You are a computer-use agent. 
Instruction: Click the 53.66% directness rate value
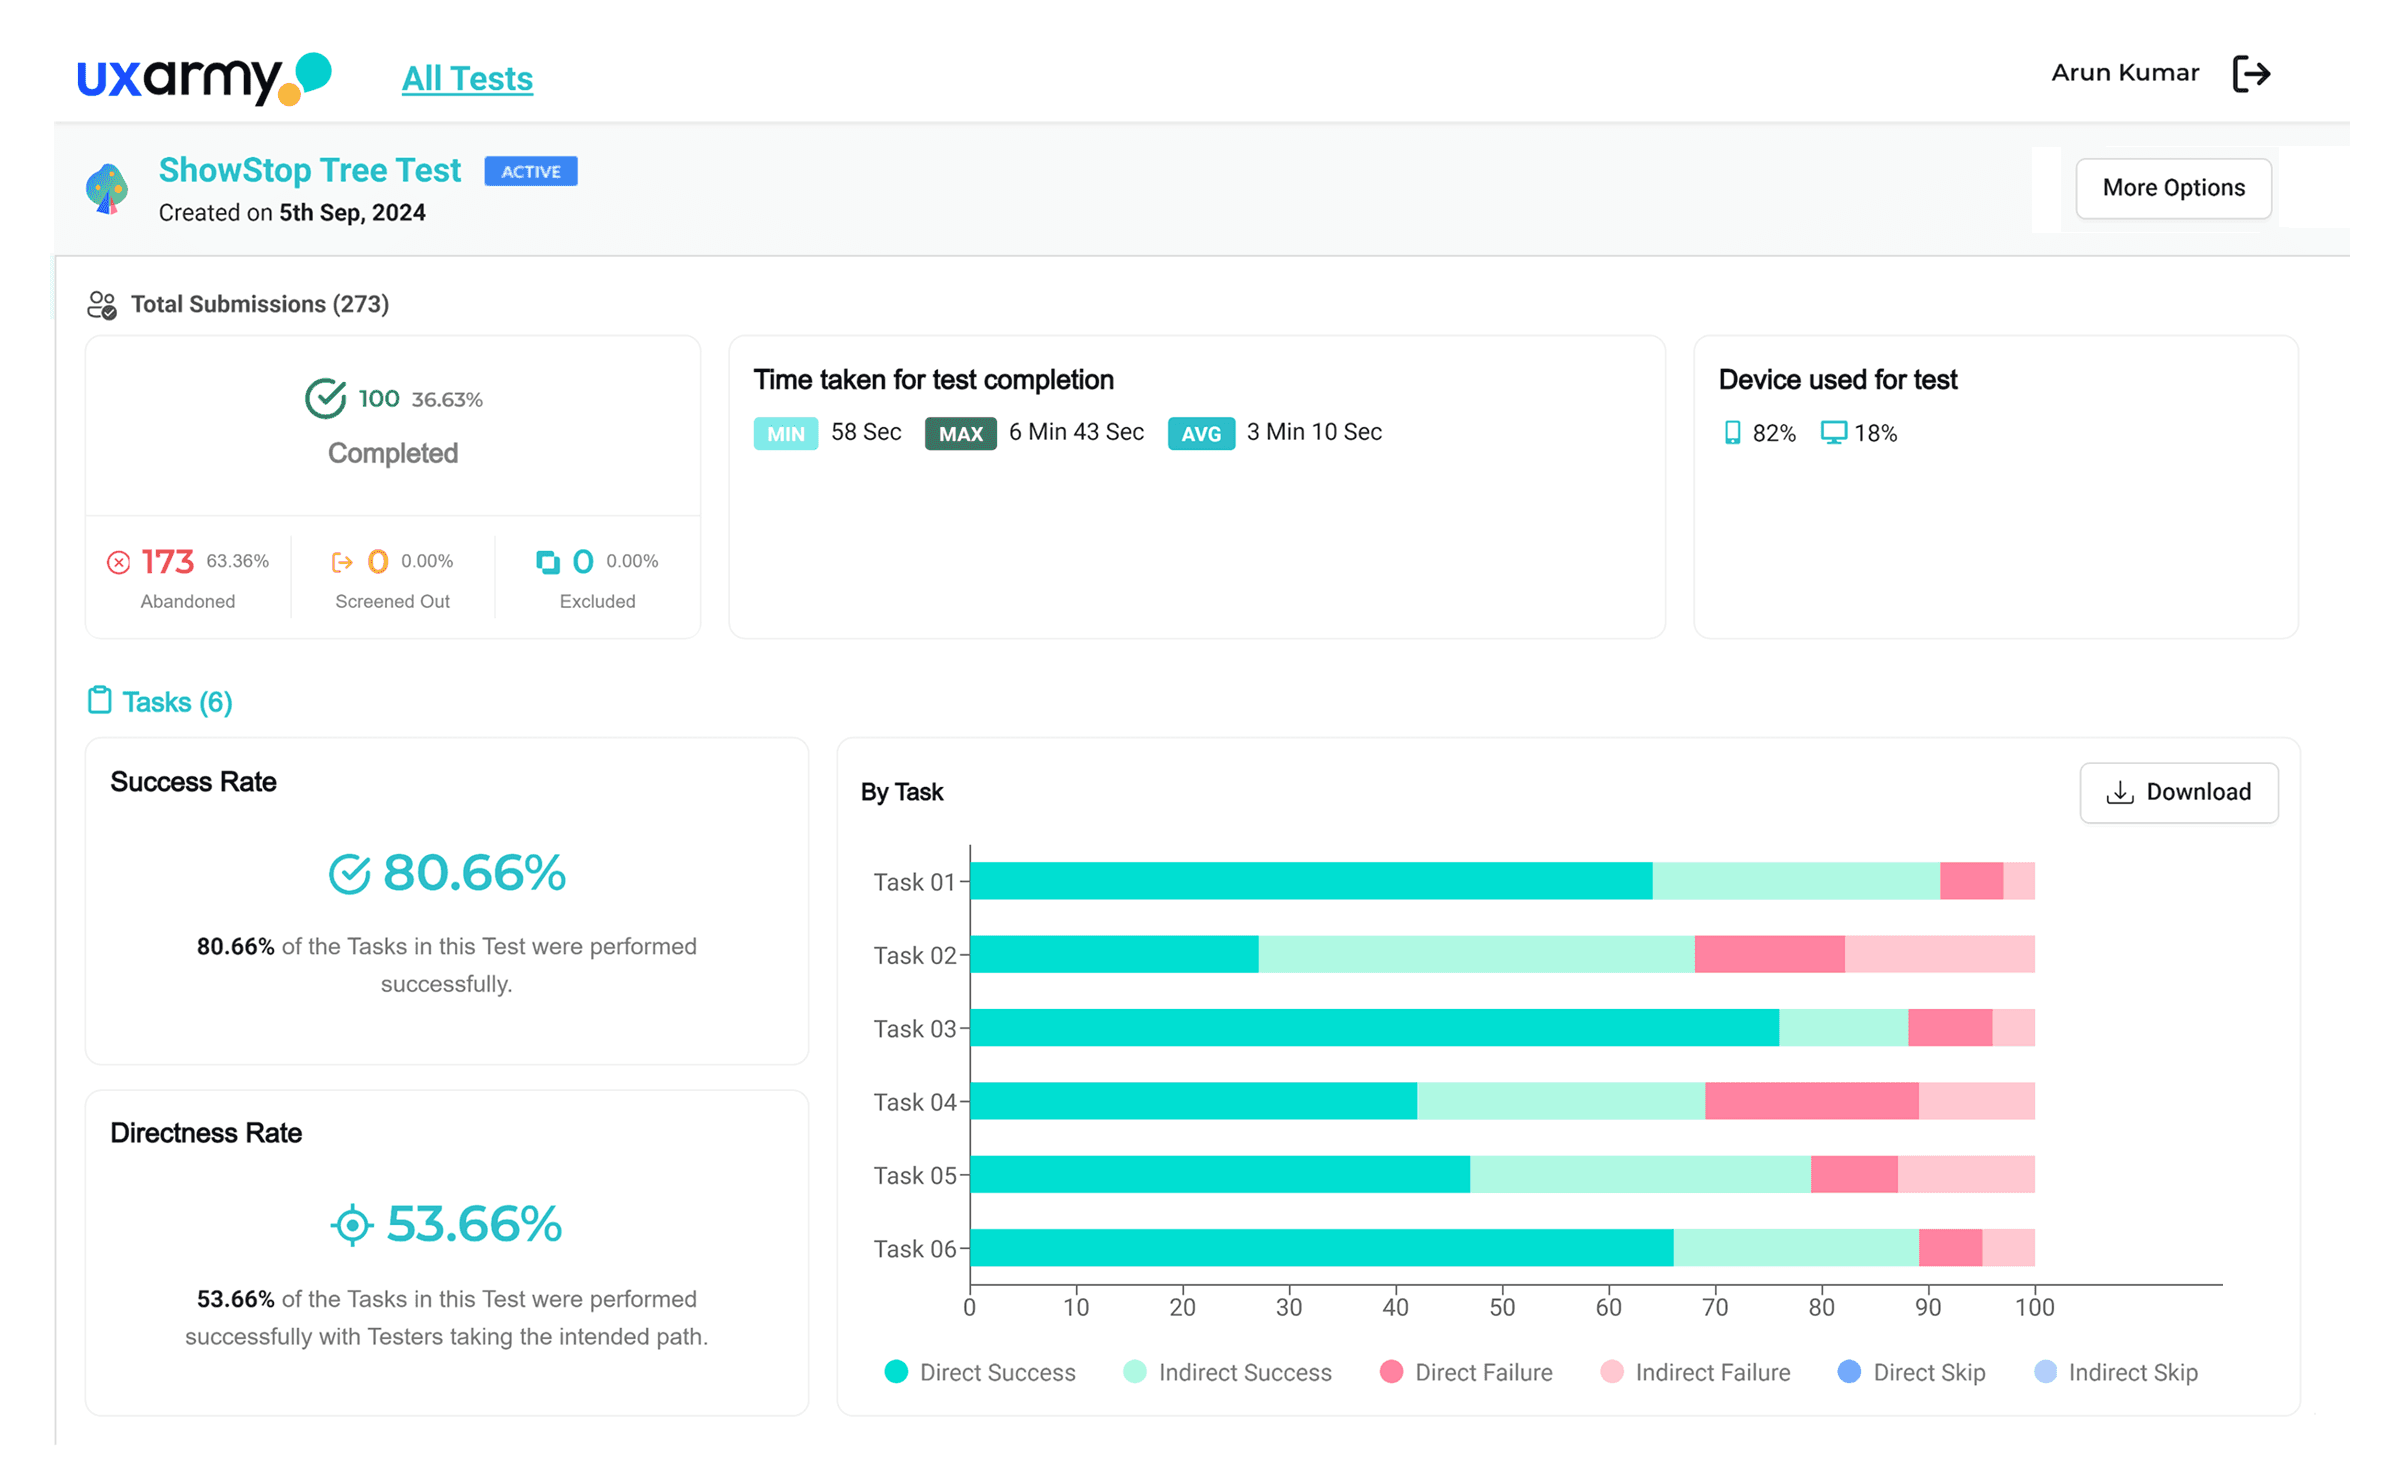pos(475,1224)
